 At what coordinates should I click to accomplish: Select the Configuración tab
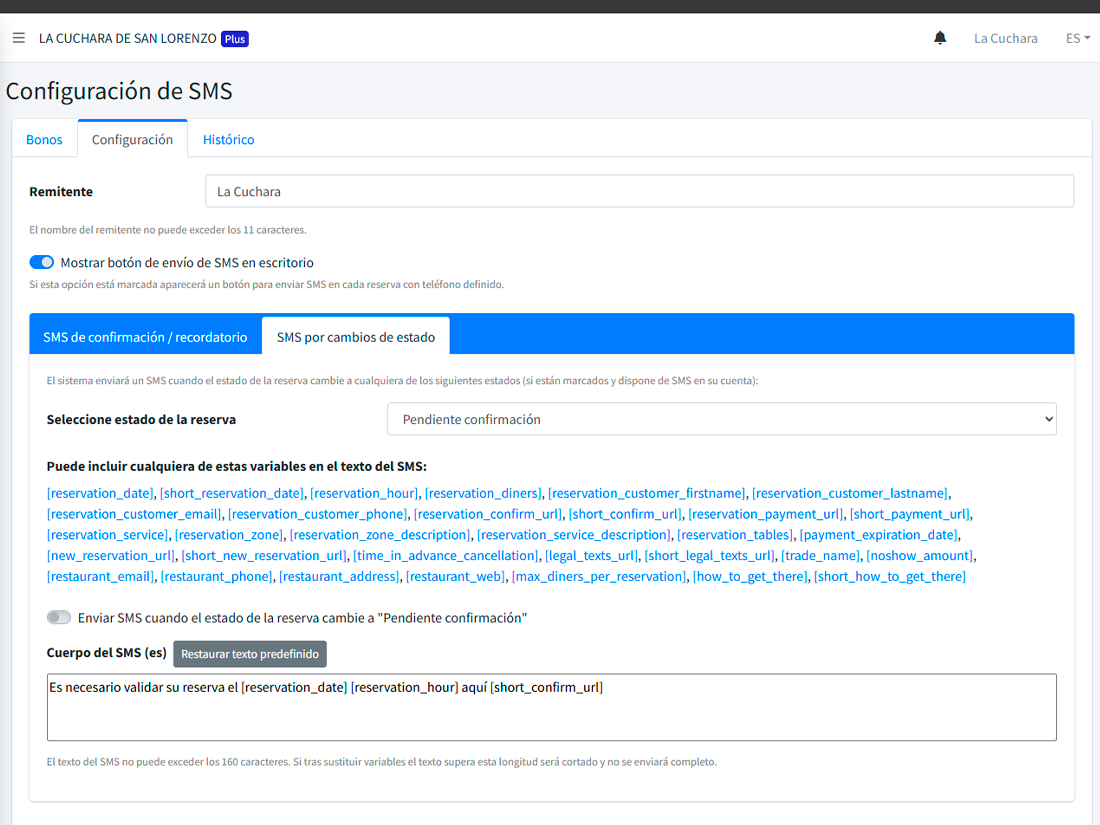pyautogui.click(x=132, y=139)
